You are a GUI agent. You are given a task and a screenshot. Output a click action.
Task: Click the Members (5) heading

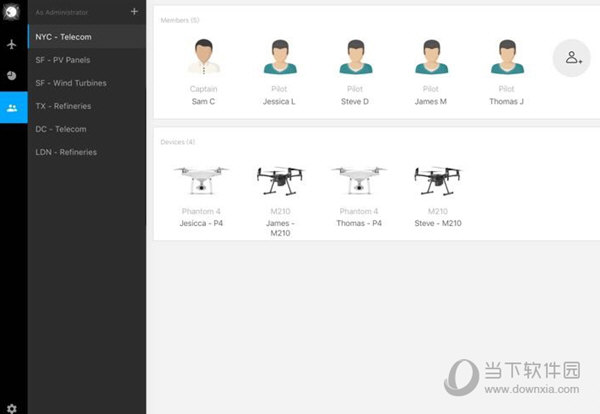pyautogui.click(x=180, y=20)
